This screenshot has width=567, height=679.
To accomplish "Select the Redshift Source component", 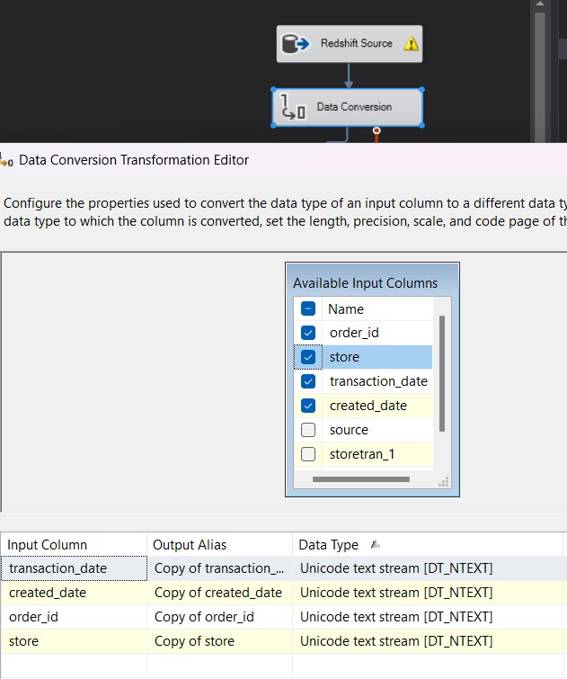I will click(x=350, y=44).
